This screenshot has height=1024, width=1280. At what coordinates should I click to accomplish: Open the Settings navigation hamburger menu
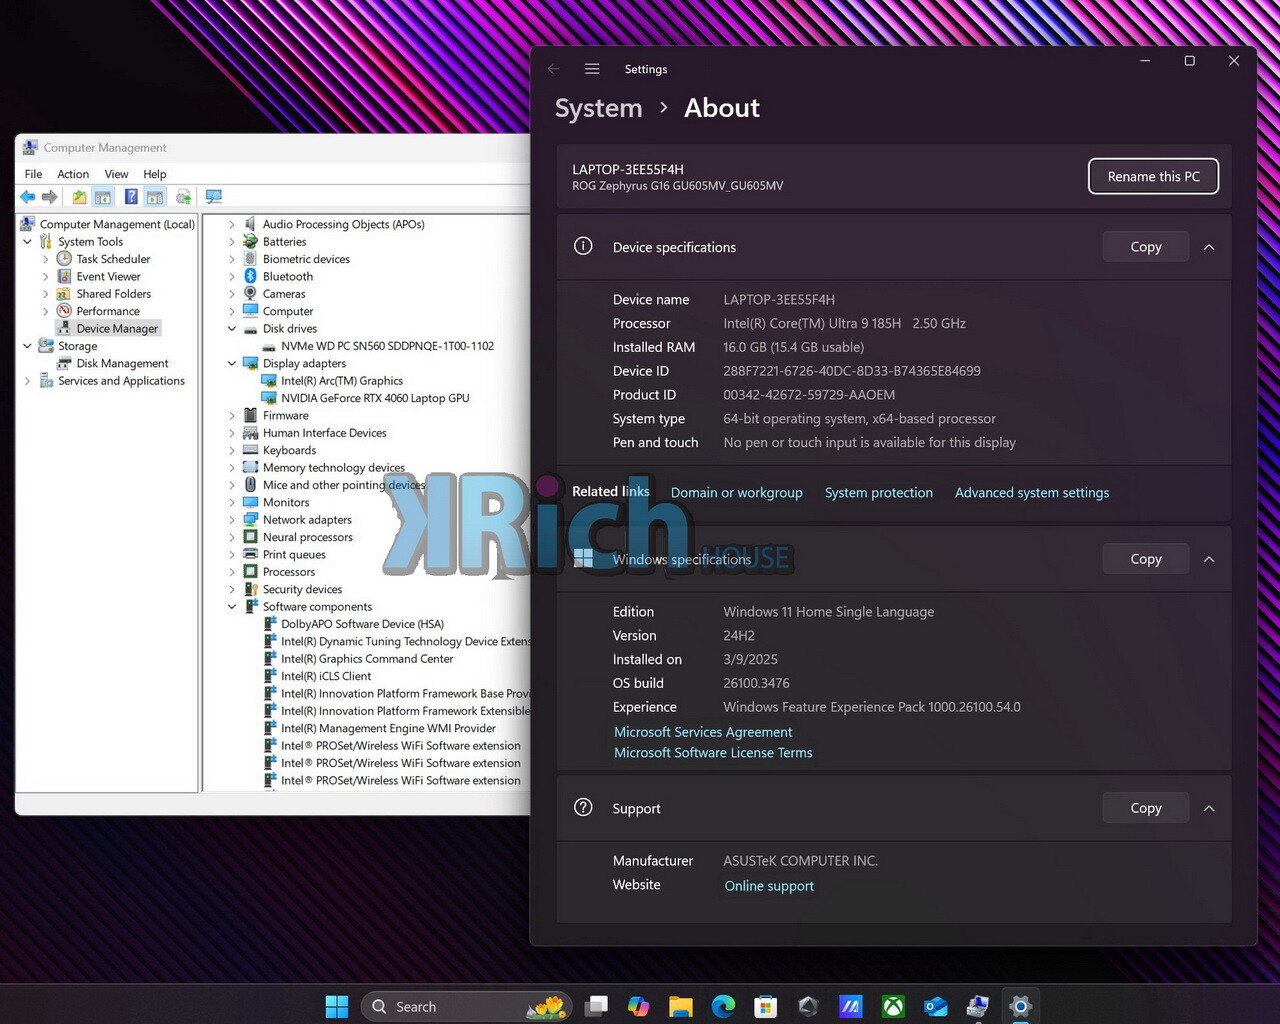[x=592, y=69]
